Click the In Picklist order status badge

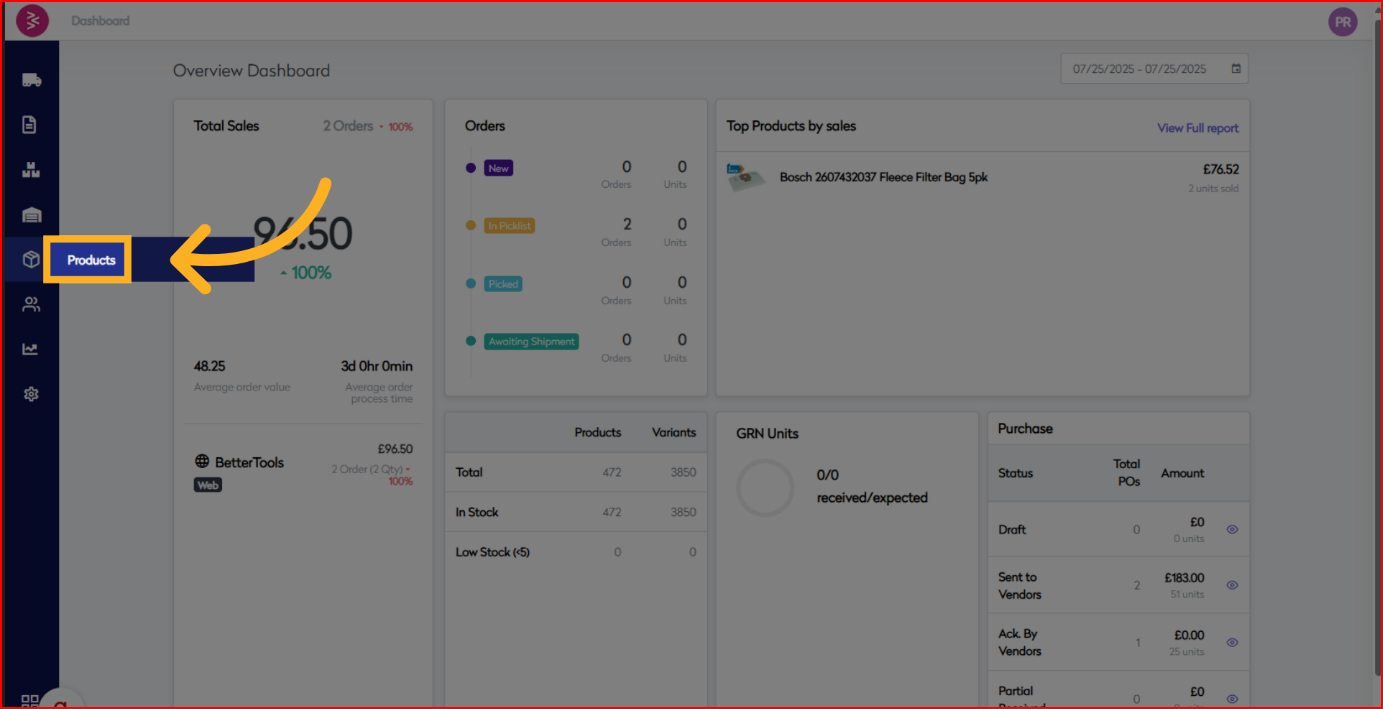pyautogui.click(x=510, y=226)
